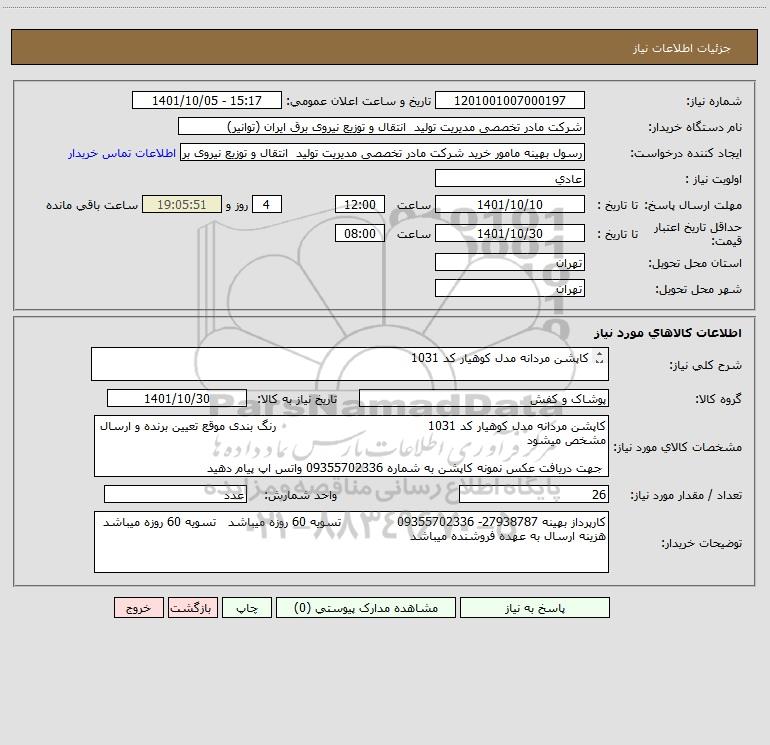The image size is (770, 745).
Task: Click the response deadline date 1401/10/10
Action: pos(510,205)
